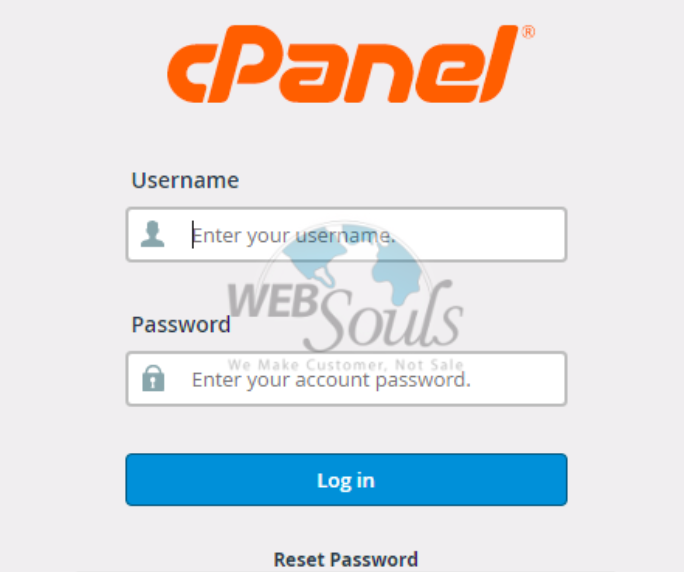Click the blinking text cursor in Username
684x572 pixels.
pyautogui.click(x=193, y=235)
